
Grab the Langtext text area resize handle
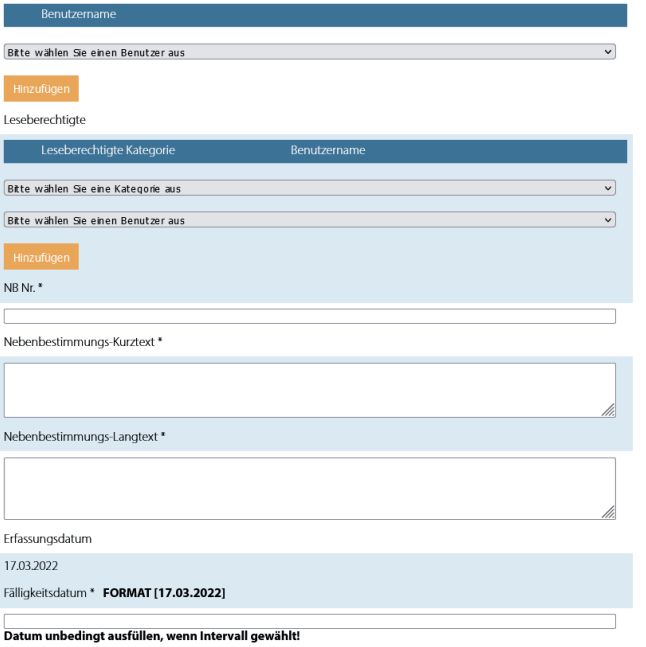[609, 513]
